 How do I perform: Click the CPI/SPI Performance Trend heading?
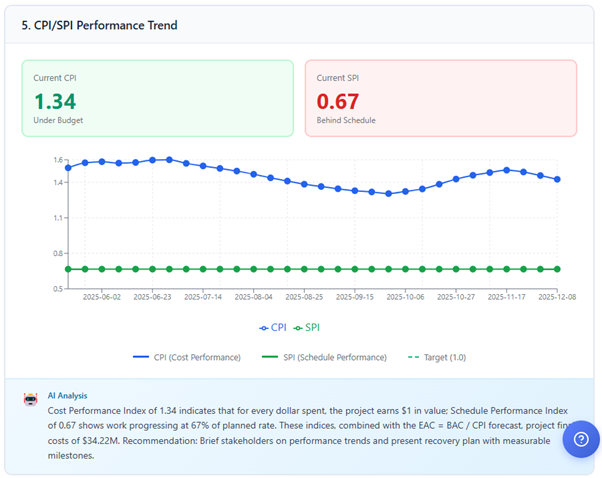[100, 25]
